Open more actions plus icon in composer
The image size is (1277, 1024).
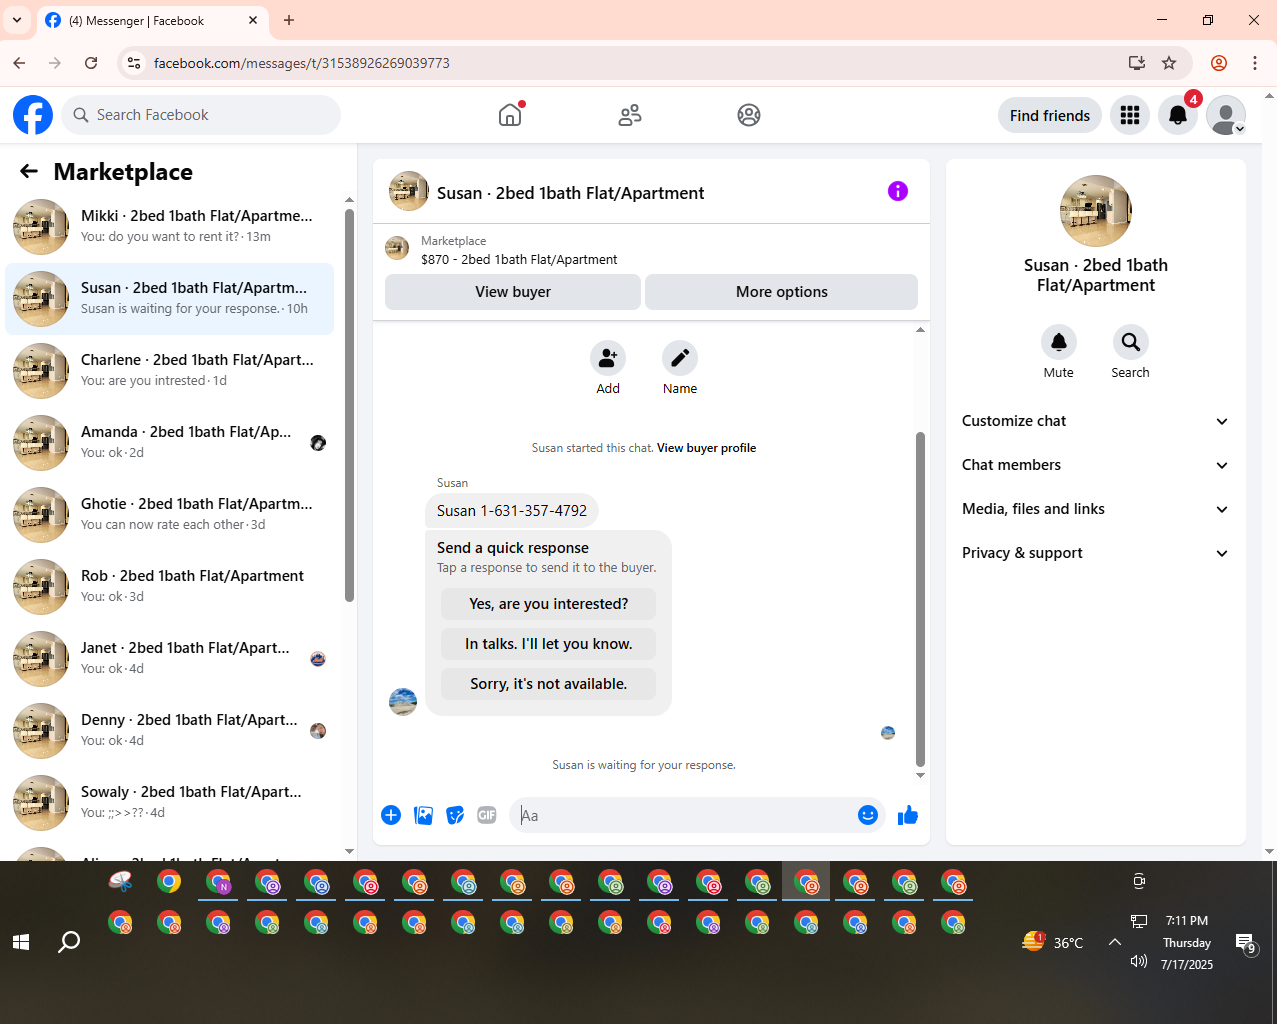coord(391,815)
